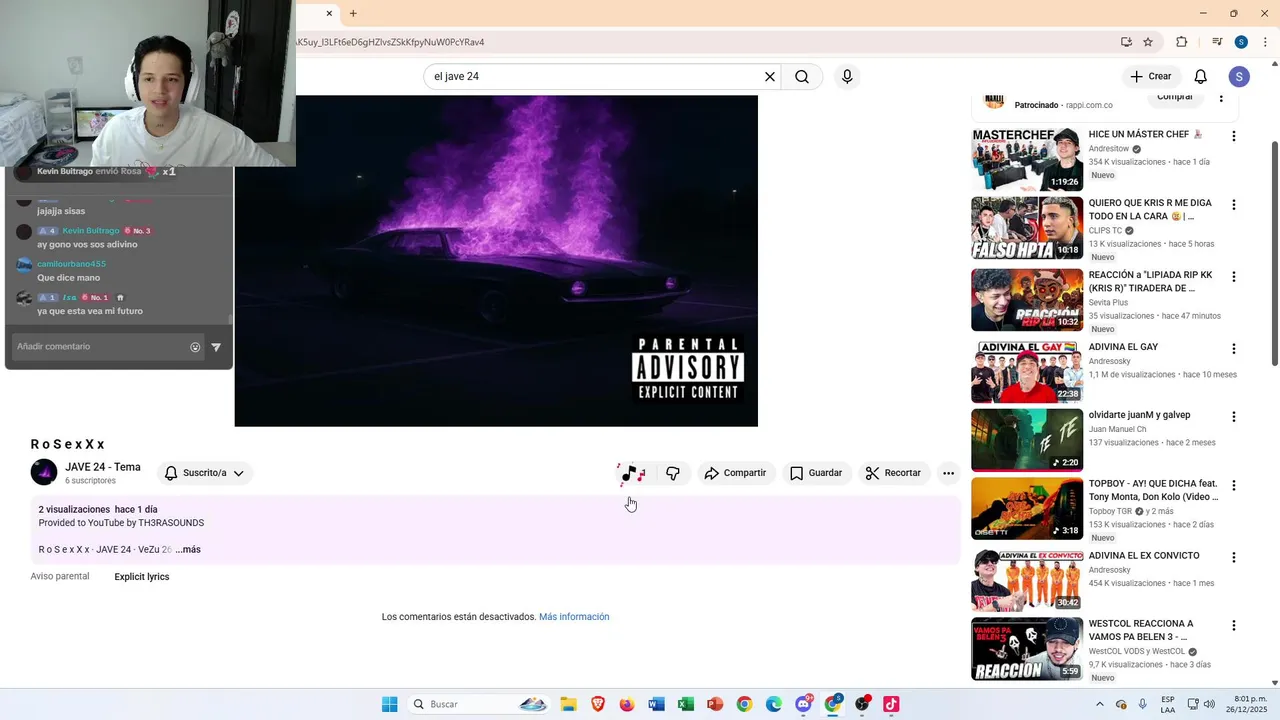Screen dimensions: 1280x720
Task: Open options for olvidarte juanM y galvep
Action: click(1233, 417)
